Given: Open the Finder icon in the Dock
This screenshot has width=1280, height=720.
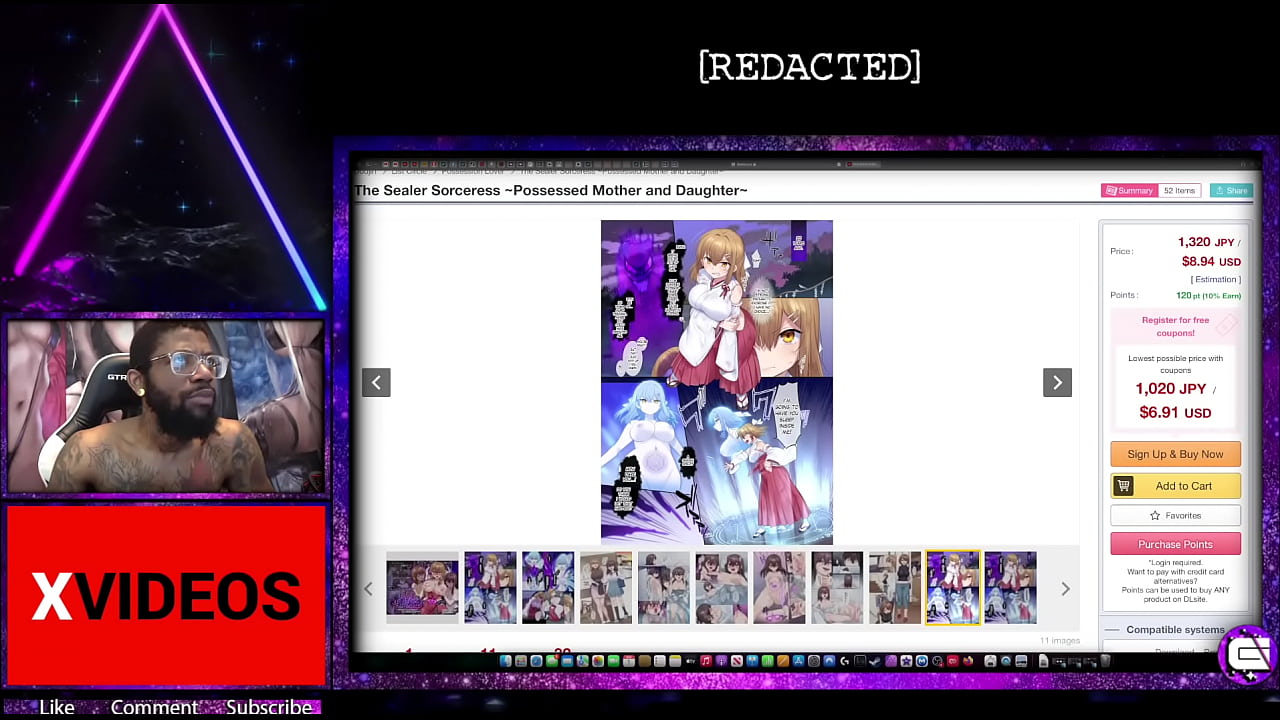Looking at the screenshot, I should [x=506, y=661].
